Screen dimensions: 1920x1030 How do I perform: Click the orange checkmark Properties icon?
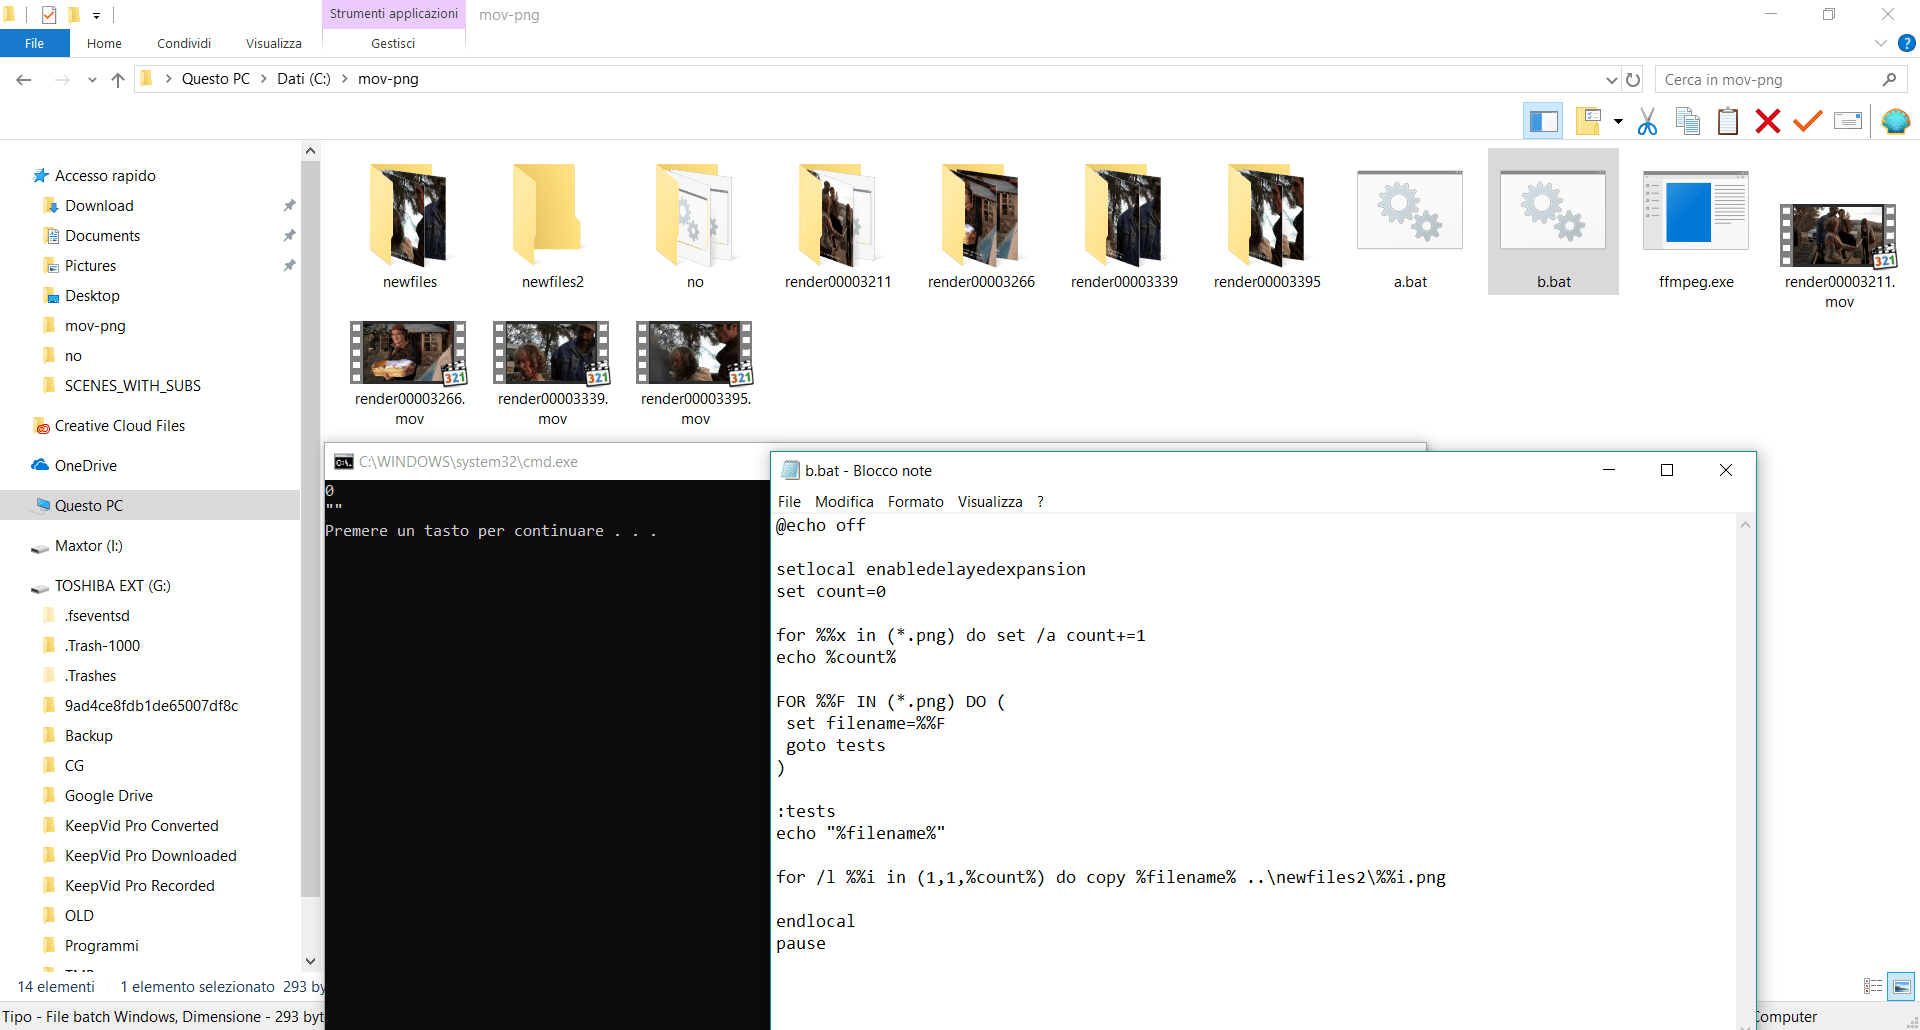point(1808,121)
